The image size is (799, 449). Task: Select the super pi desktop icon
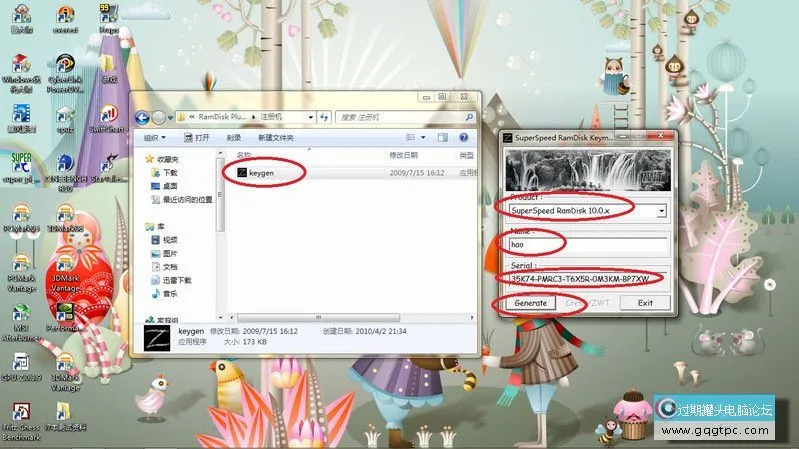[21, 168]
